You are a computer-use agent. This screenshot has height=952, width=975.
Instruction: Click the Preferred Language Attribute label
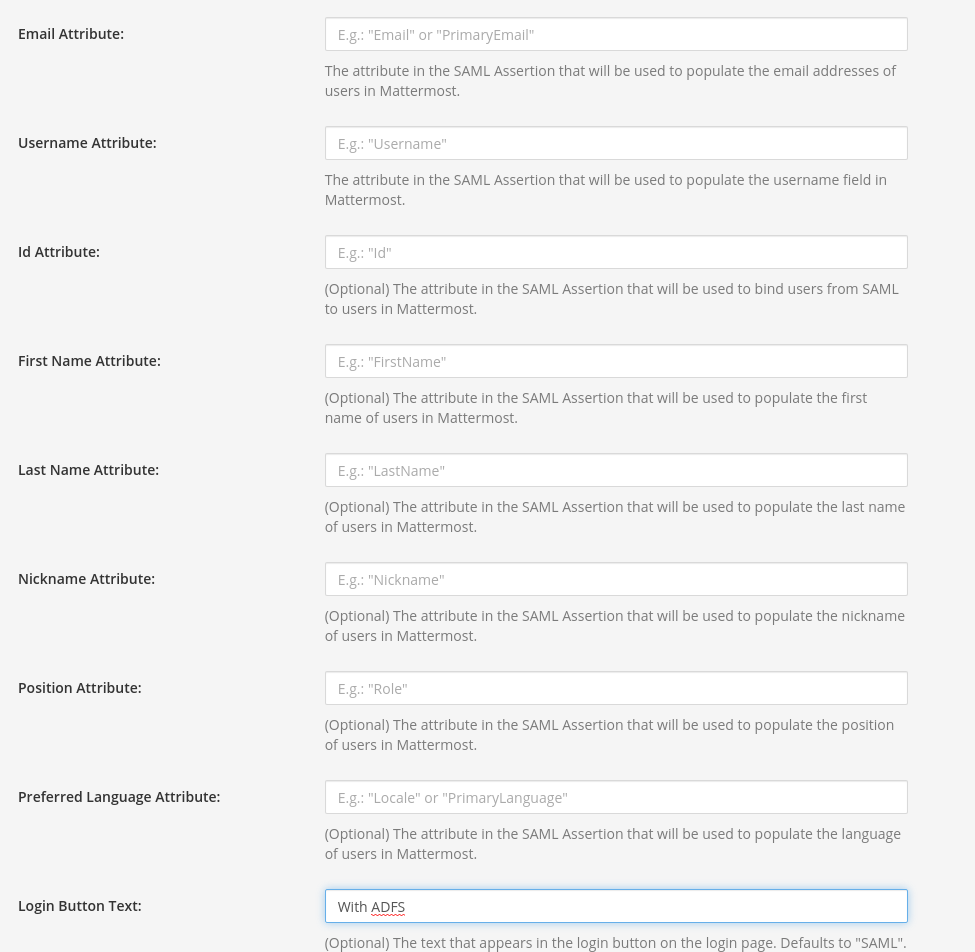tap(119, 796)
